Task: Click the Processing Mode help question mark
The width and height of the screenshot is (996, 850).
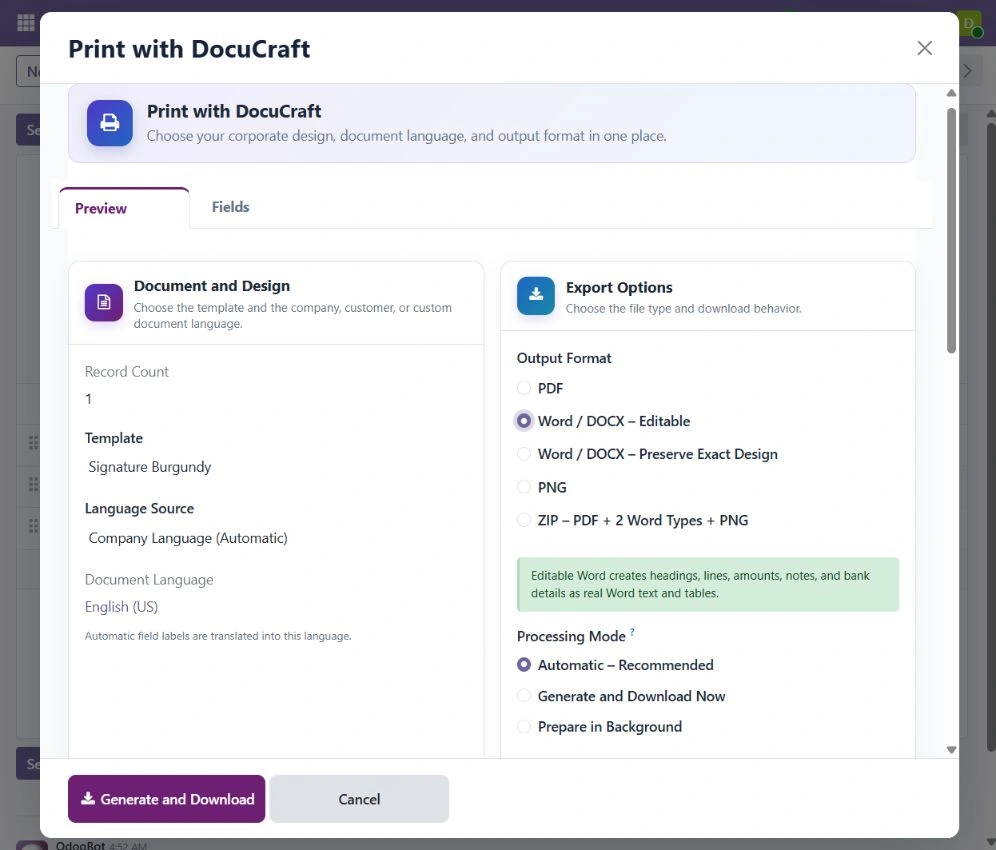Action: tap(632, 631)
